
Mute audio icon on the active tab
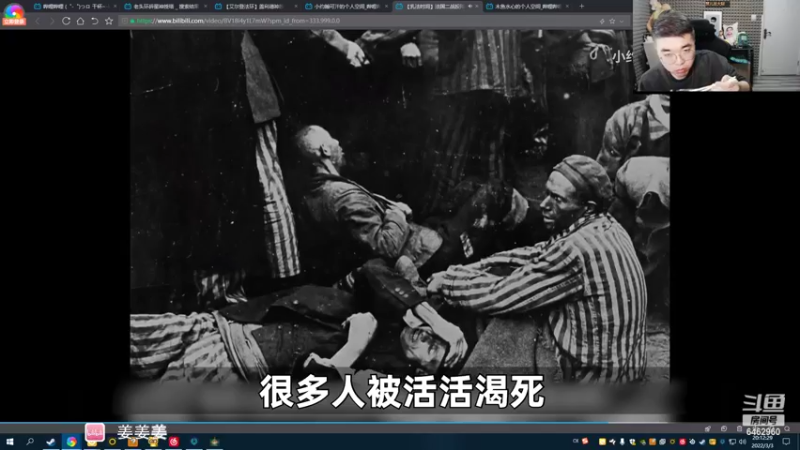470,6
